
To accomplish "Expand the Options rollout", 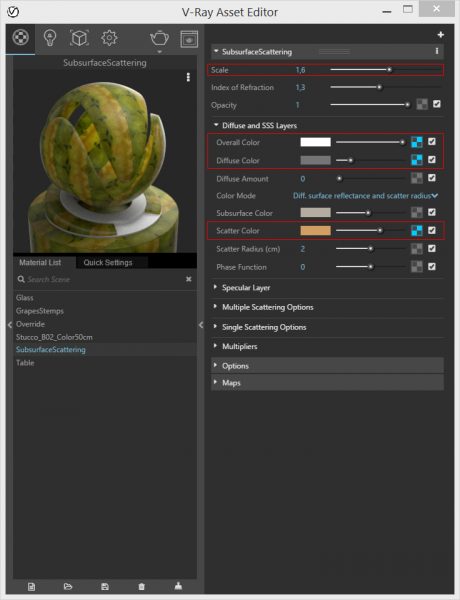I will click(x=215, y=365).
